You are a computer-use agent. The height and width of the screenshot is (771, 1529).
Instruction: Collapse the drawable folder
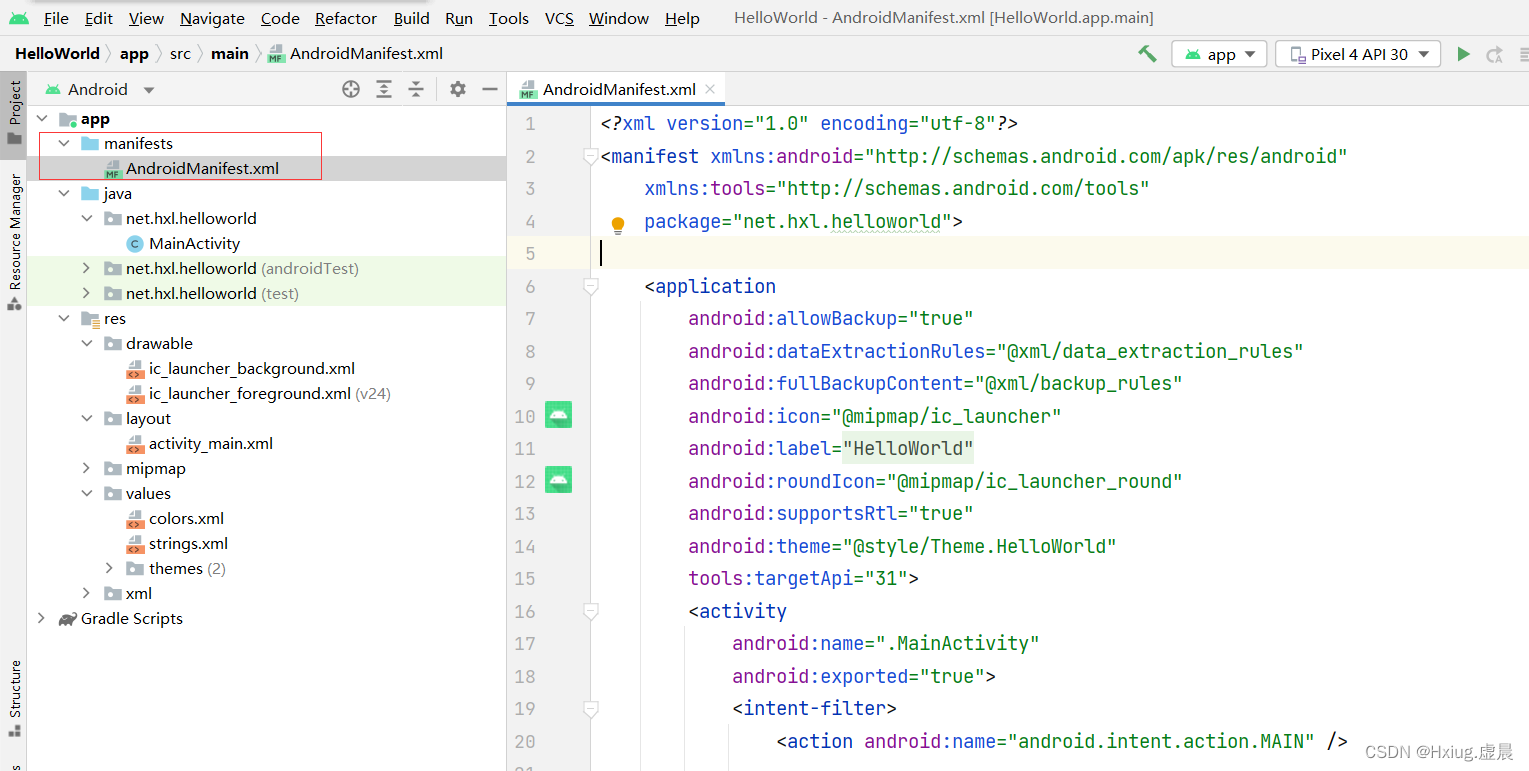pos(87,344)
